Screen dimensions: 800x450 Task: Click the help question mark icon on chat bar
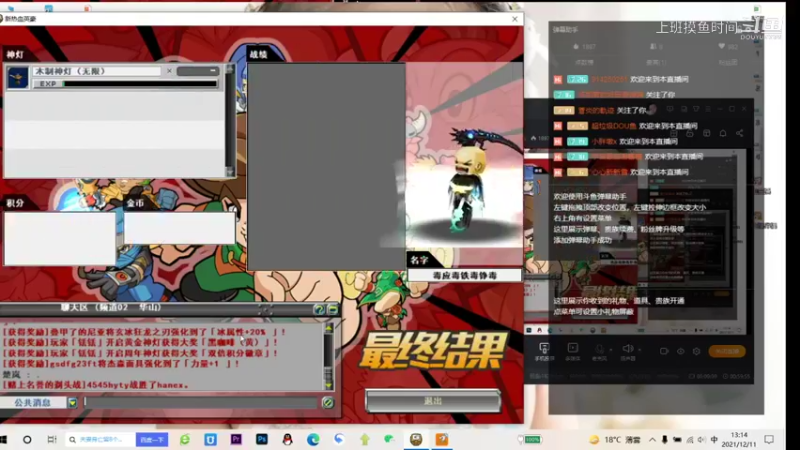point(318,309)
